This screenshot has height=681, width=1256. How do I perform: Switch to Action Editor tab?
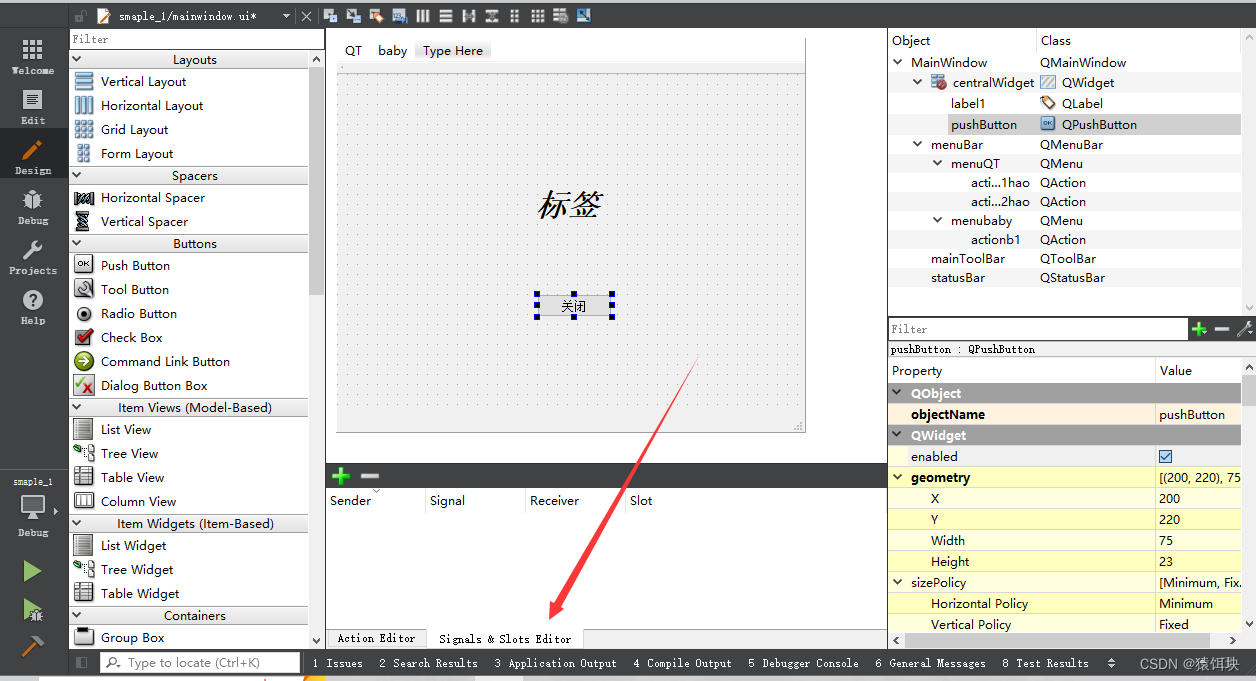coord(376,638)
